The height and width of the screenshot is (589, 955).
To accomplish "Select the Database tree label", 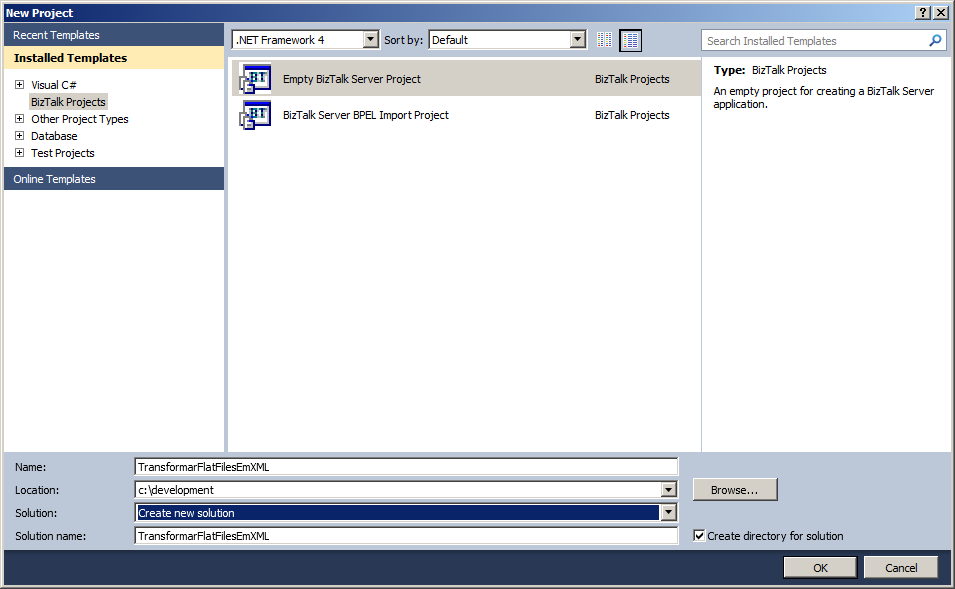I will (54, 136).
